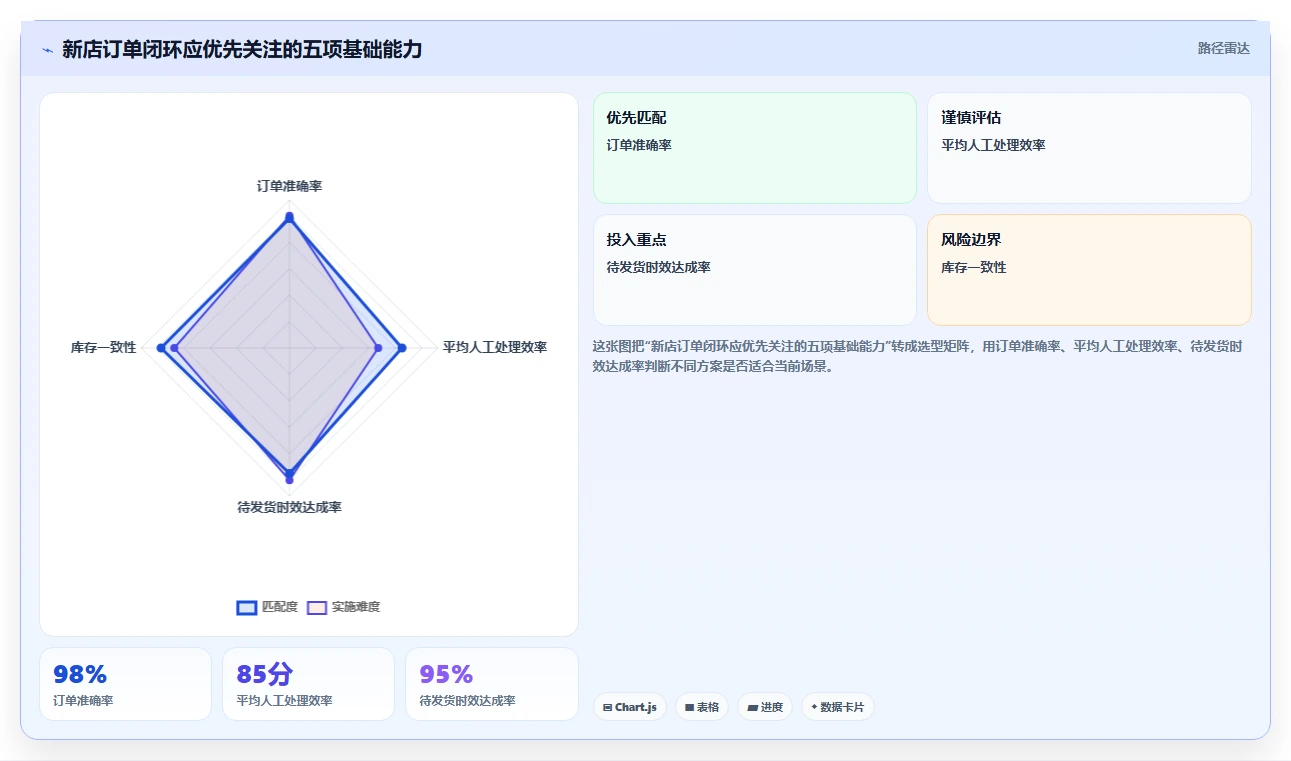Click the 待发货时效达成率 radar axis label

pyautogui.click(x=289, y=507)
